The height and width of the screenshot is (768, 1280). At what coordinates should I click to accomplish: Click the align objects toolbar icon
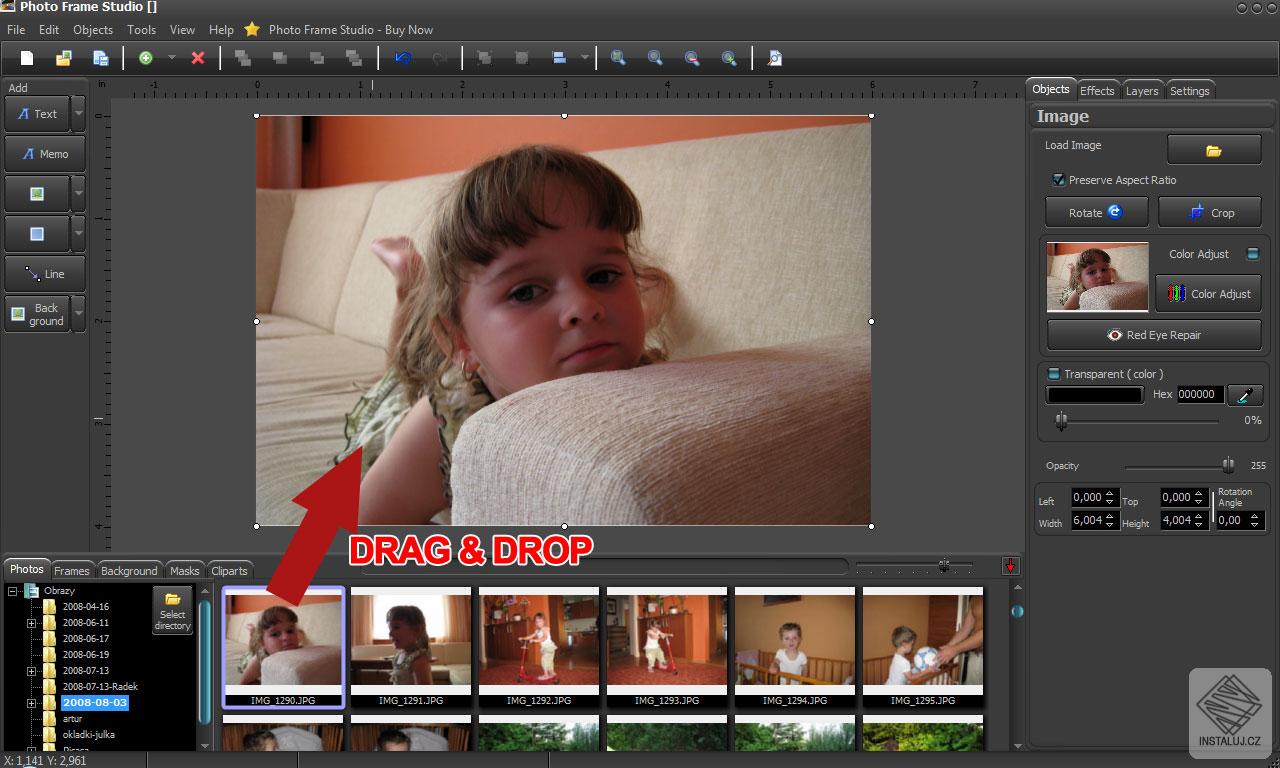[560, 58]
